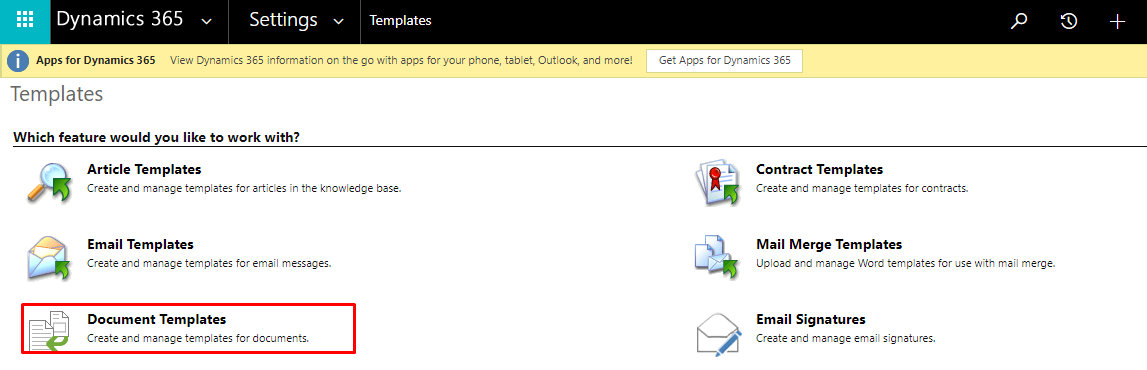Click the Document Templates icon
The image size is (1147, 370).
[48, 331]
